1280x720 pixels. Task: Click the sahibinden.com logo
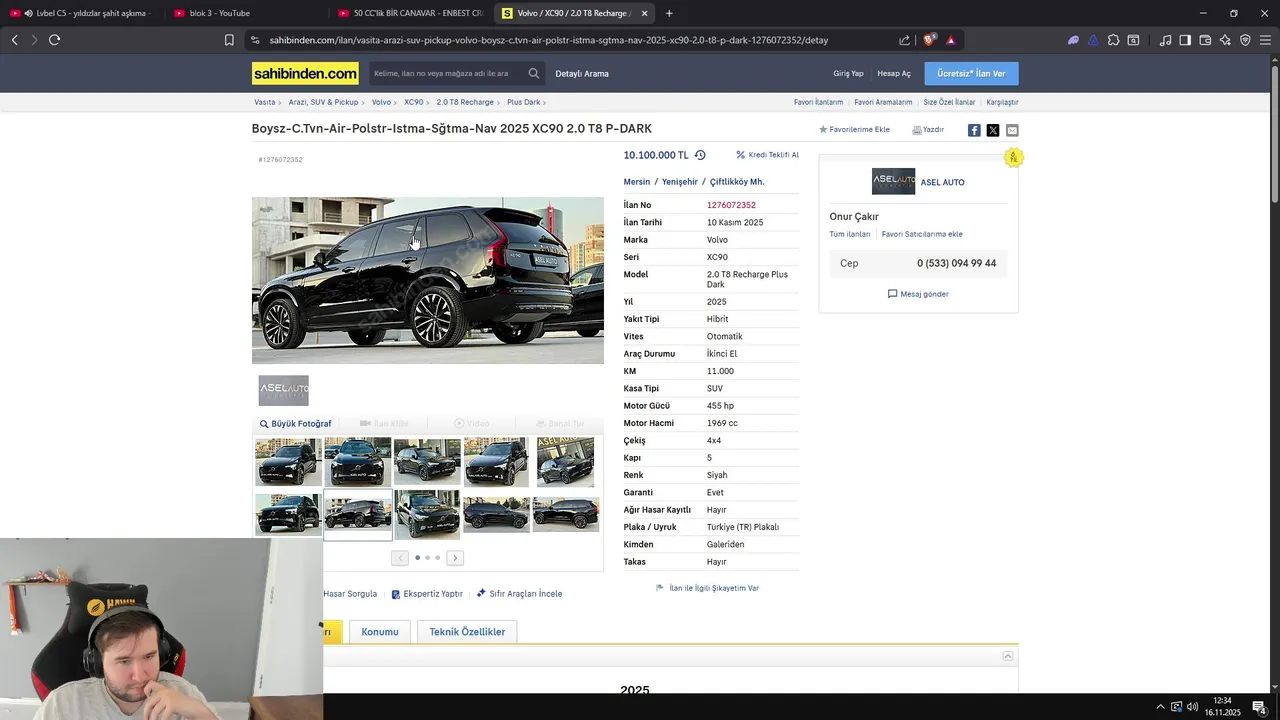coord(305,73)
